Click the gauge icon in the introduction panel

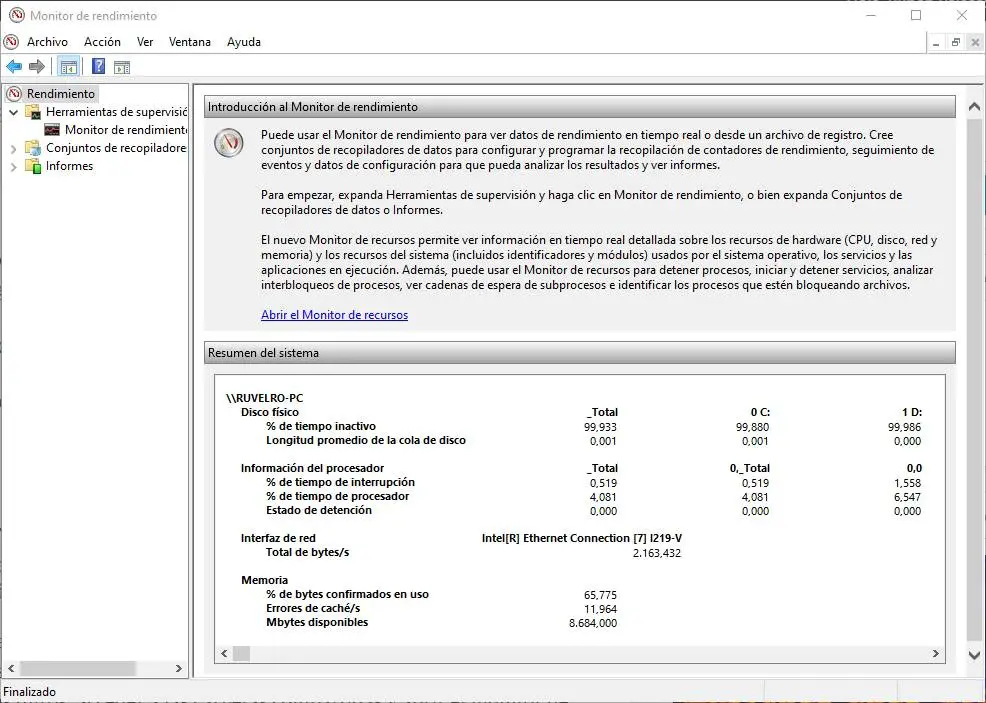pyautogui.click(x=229, y=143)
